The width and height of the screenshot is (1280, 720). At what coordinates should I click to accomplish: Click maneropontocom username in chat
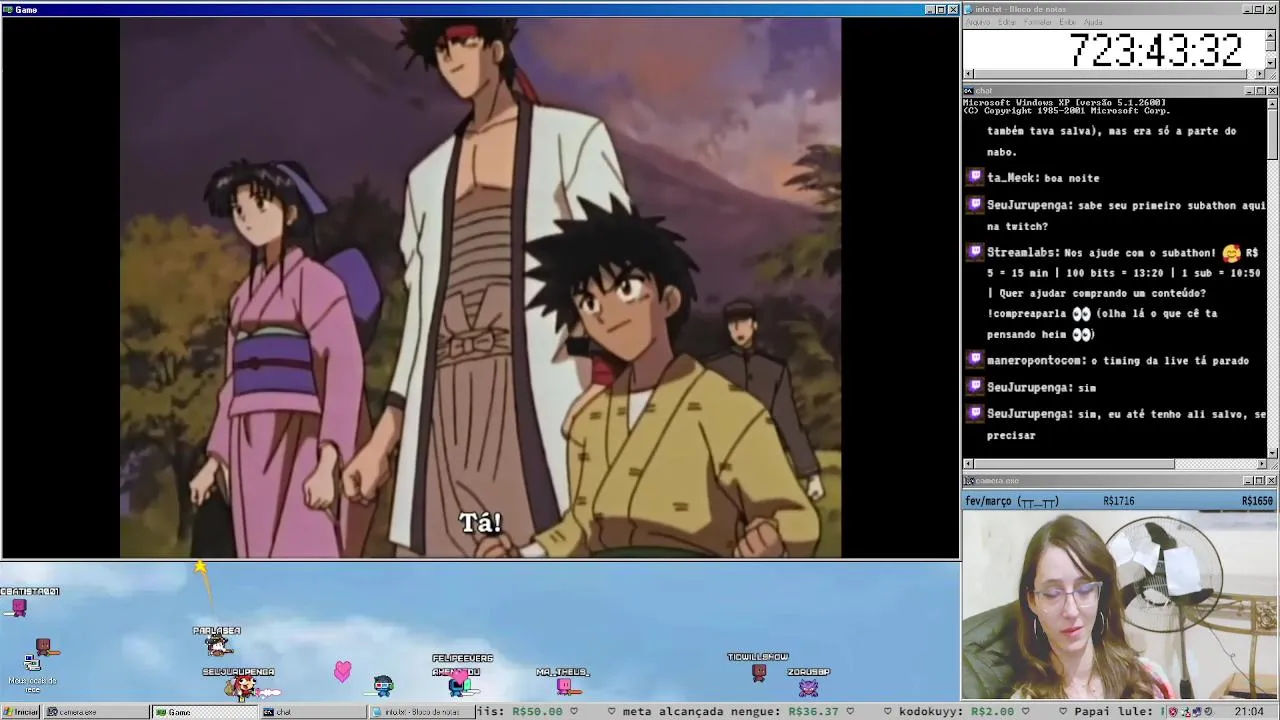coord(1035,360)
